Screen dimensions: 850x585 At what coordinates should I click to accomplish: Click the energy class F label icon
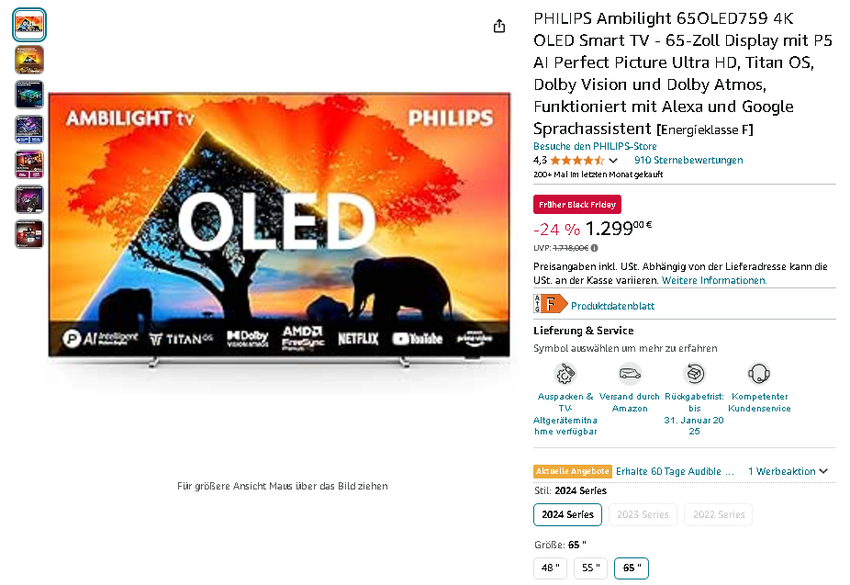pos(550,305)
